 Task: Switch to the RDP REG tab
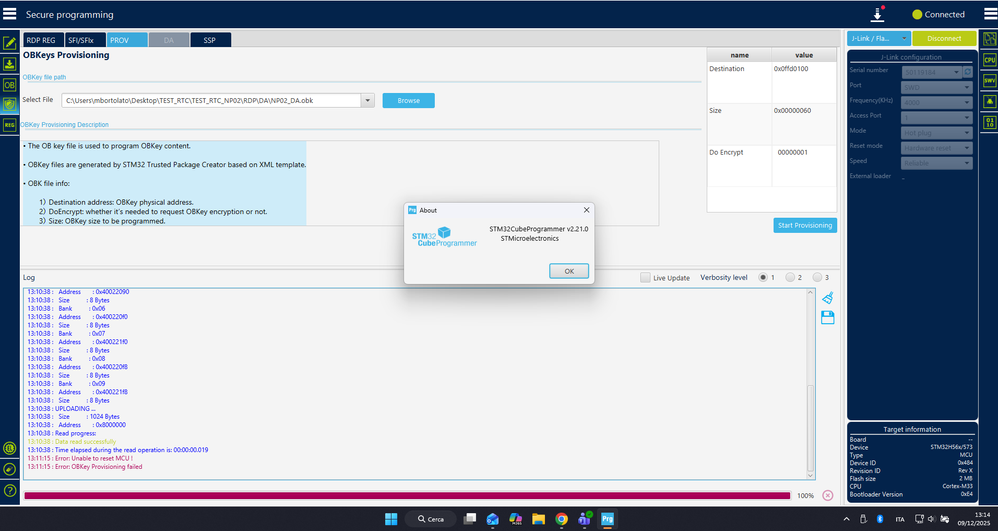(x=41, y=40)
